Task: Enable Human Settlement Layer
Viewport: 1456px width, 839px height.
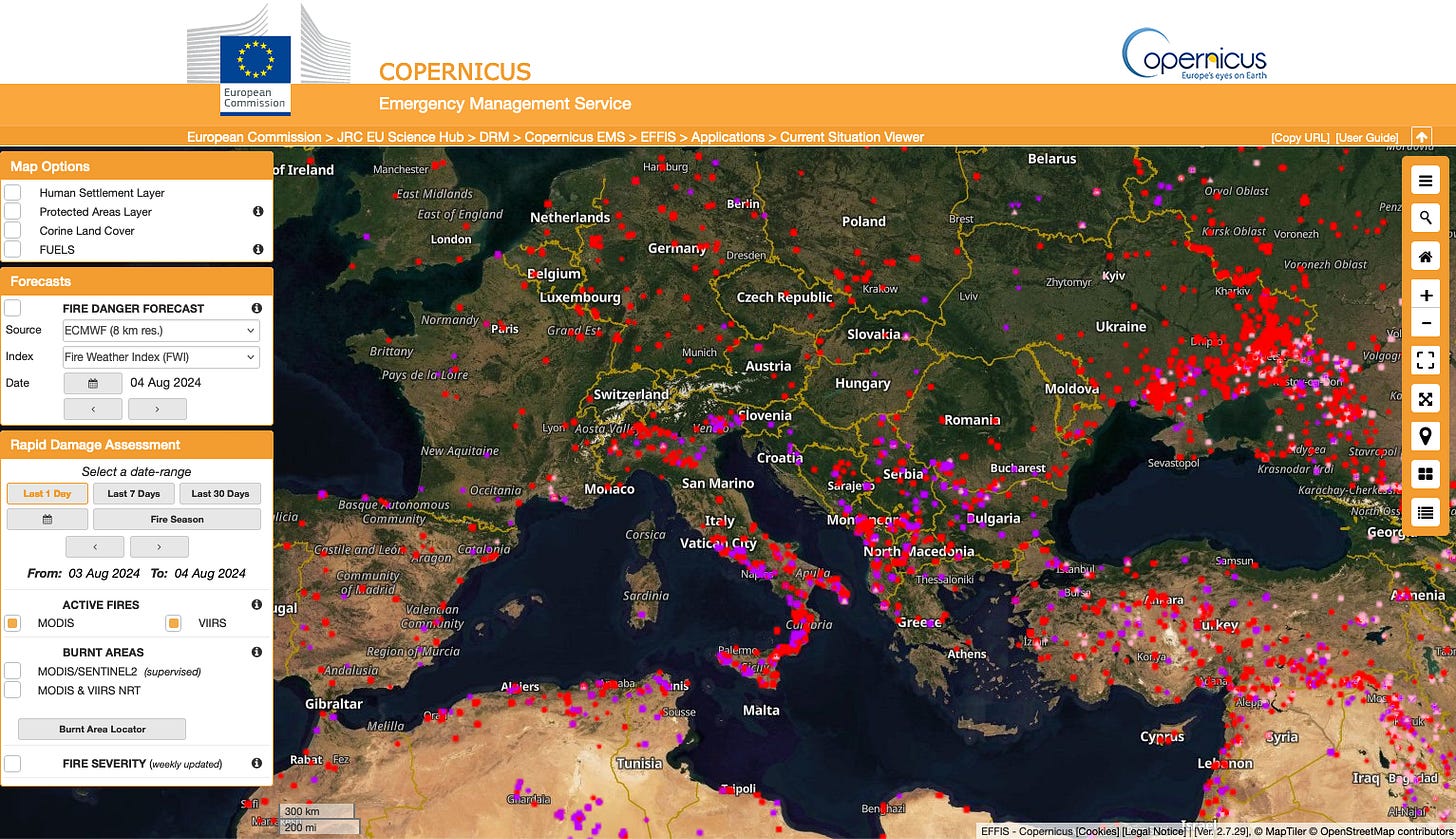Action: coord(13,192)
